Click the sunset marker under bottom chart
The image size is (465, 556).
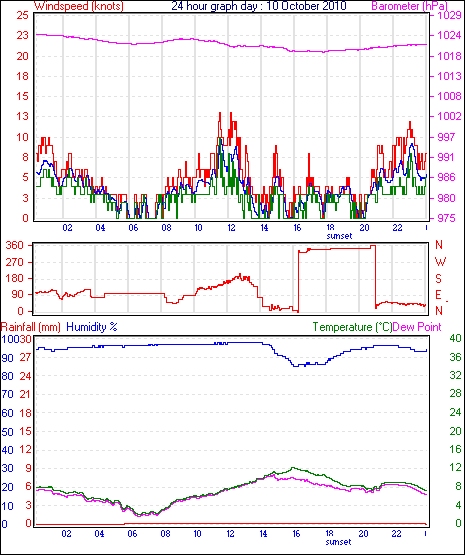click(x=338, y=542)
